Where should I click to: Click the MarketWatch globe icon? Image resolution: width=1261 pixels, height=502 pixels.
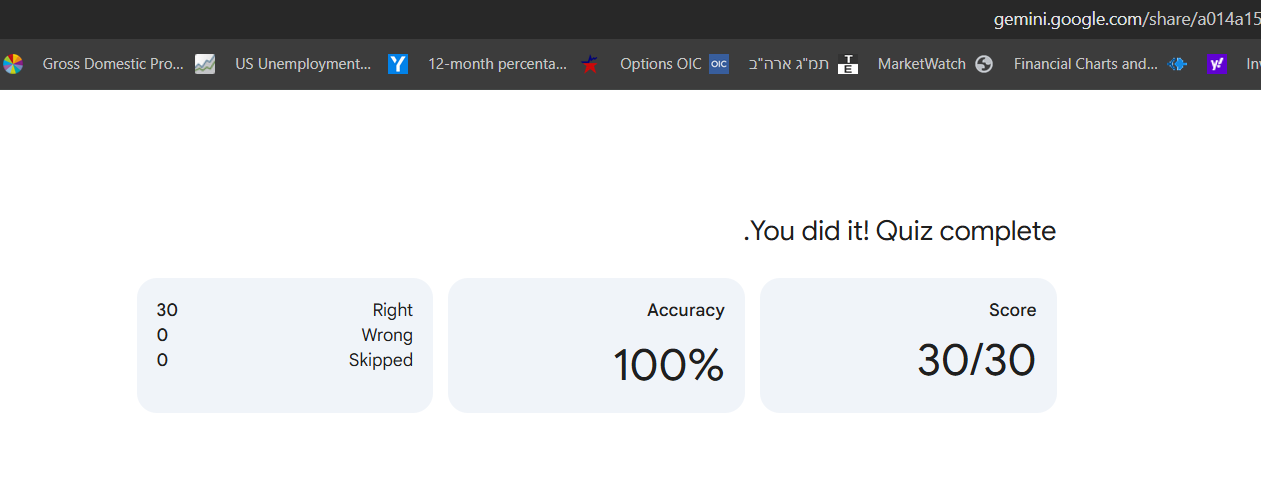pos(984,64)
